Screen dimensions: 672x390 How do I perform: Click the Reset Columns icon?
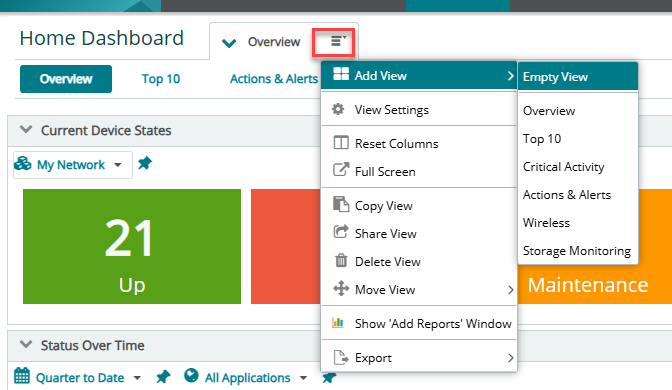tap(341, 142)
